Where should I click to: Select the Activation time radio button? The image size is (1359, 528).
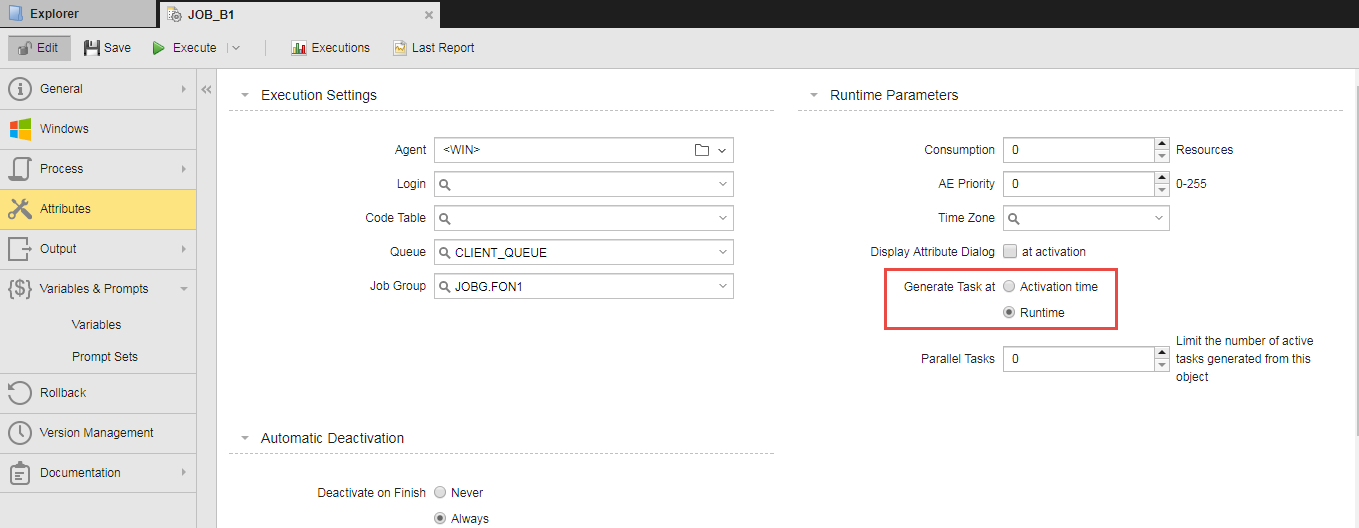(1009, 287)
